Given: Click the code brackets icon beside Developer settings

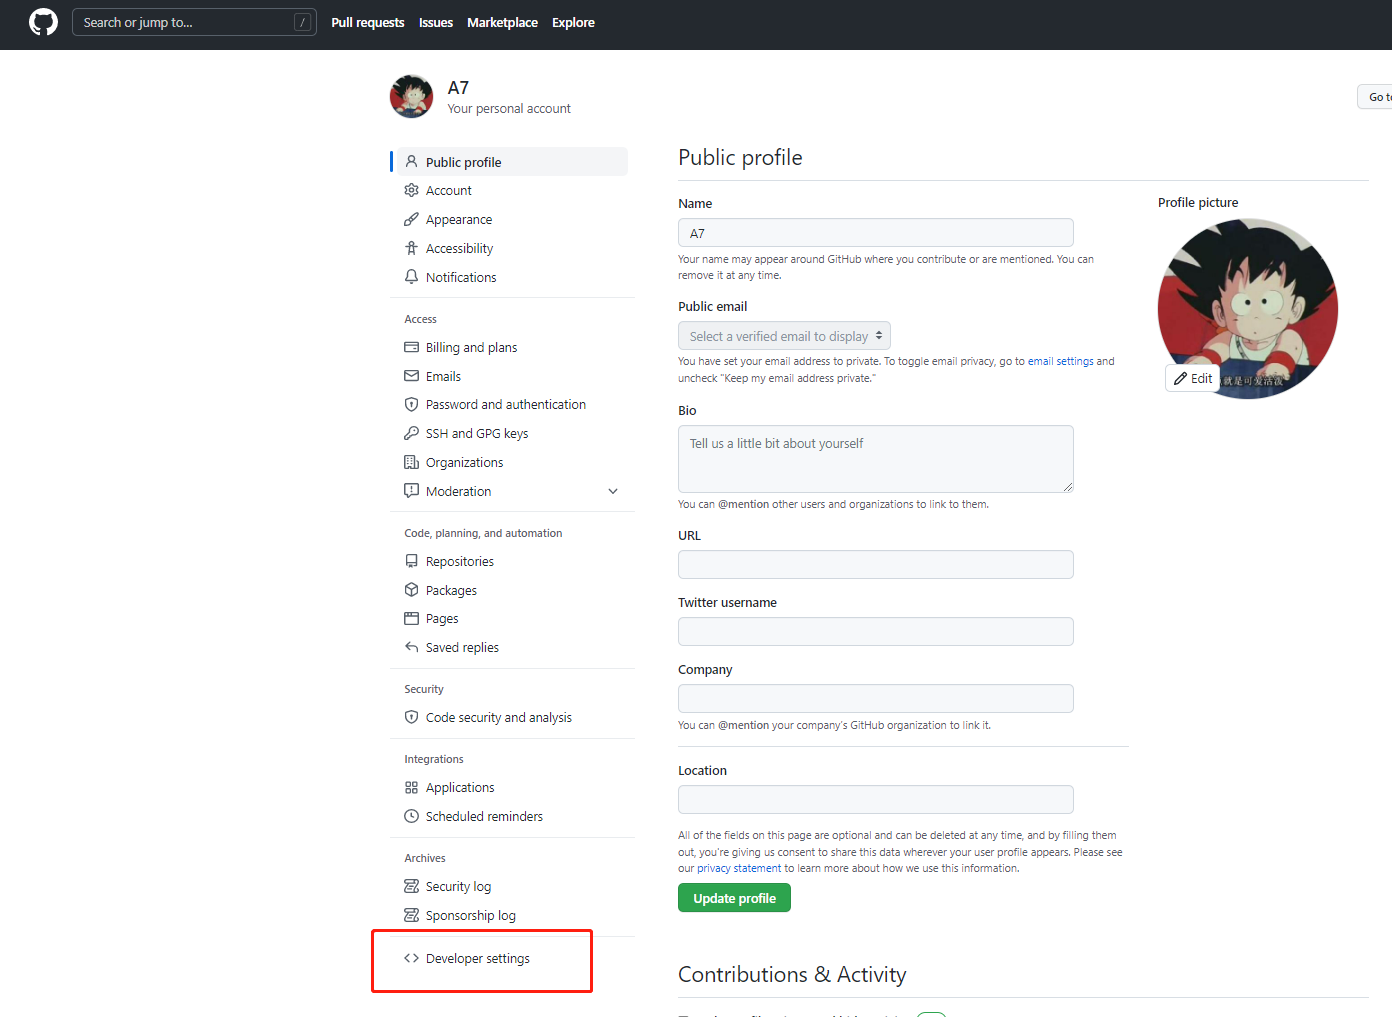Looking at the screenshot, I should coord(411,958).
